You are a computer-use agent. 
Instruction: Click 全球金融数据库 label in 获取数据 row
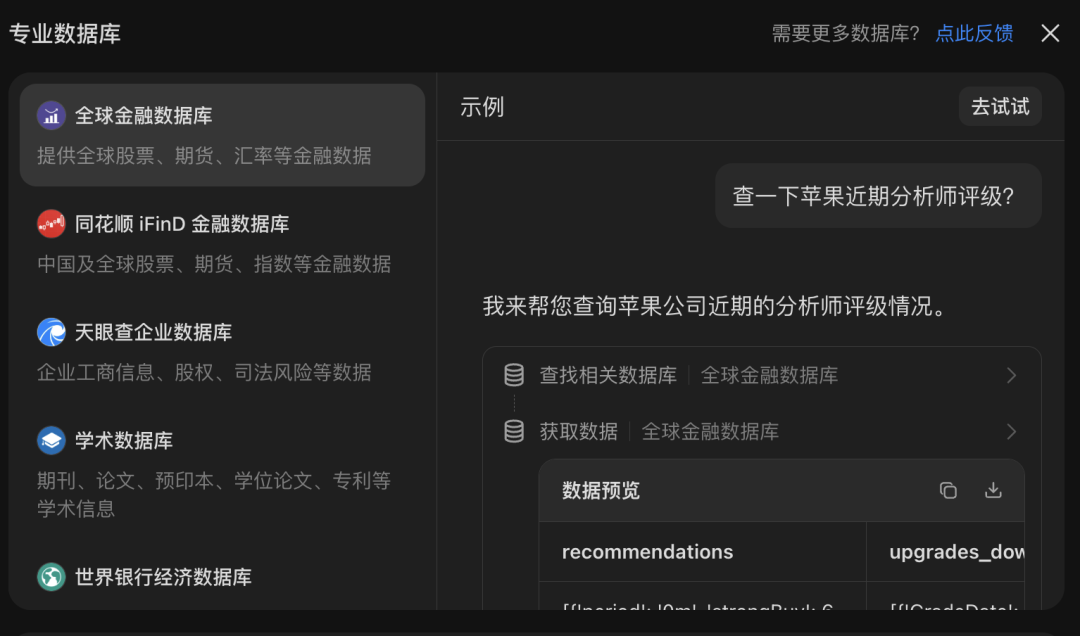[709, 431]
